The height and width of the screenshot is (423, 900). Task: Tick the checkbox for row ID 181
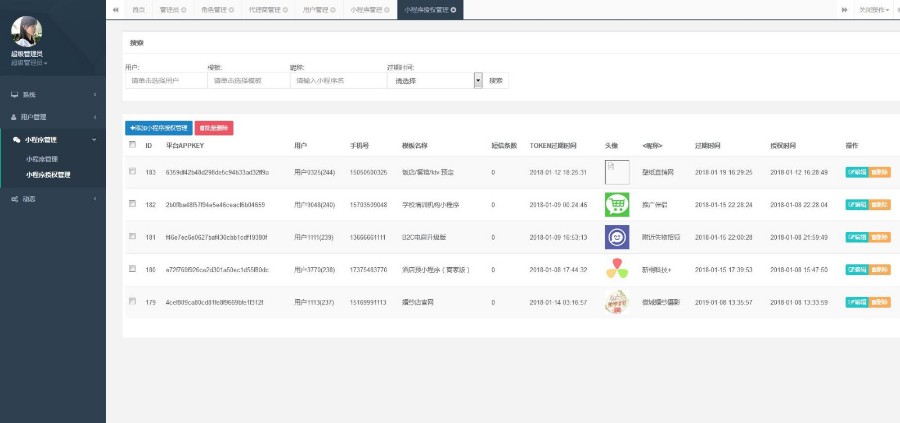pyautogui.click(x=132, y=237)
